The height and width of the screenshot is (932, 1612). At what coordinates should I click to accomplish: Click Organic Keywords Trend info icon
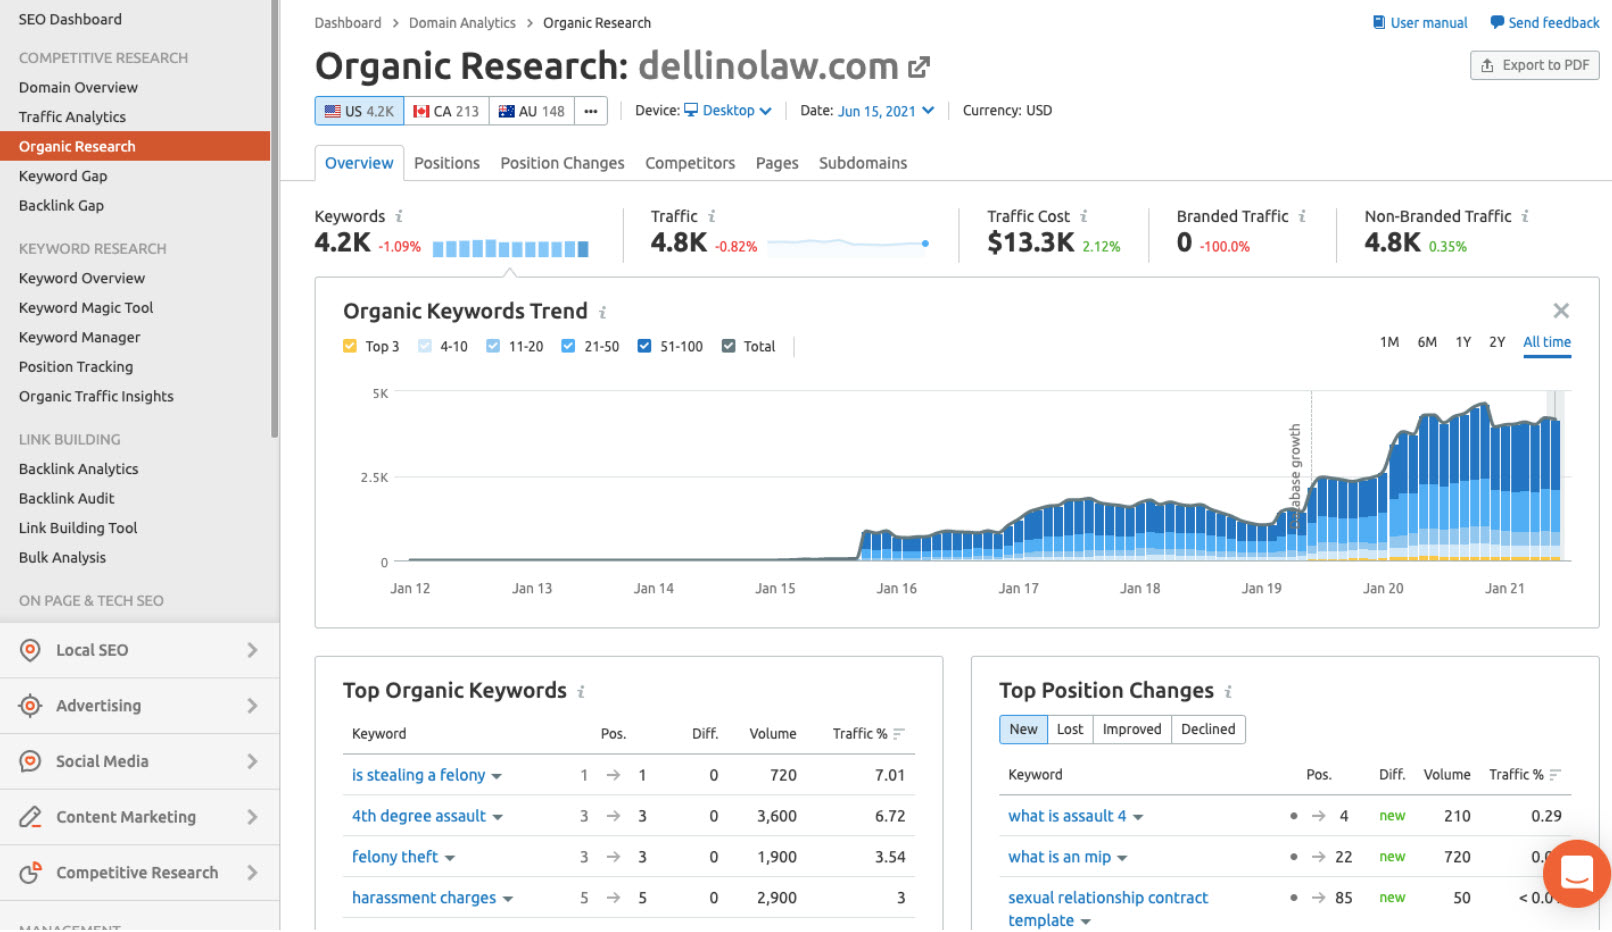602,312
